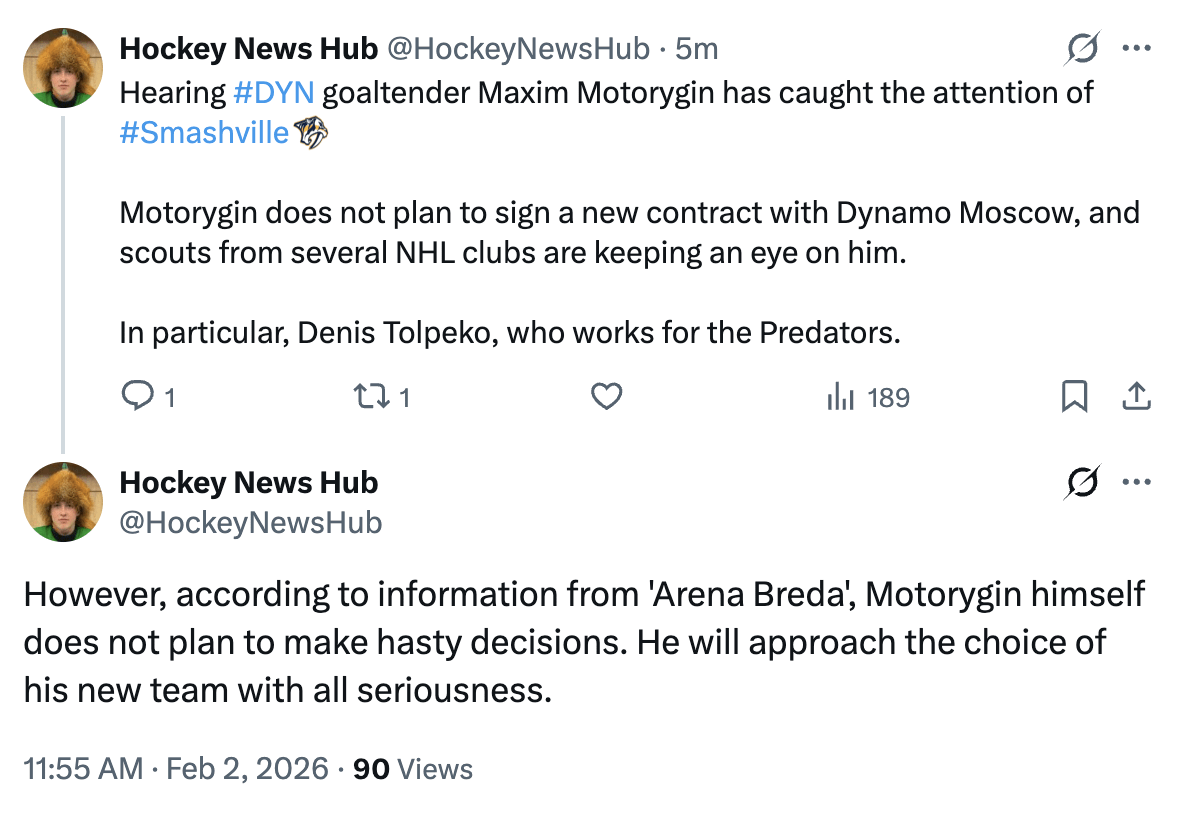This screenshot has height=822, width=1178.
Task: Click the second tweet's profile avatar
Action: (63, 502)
